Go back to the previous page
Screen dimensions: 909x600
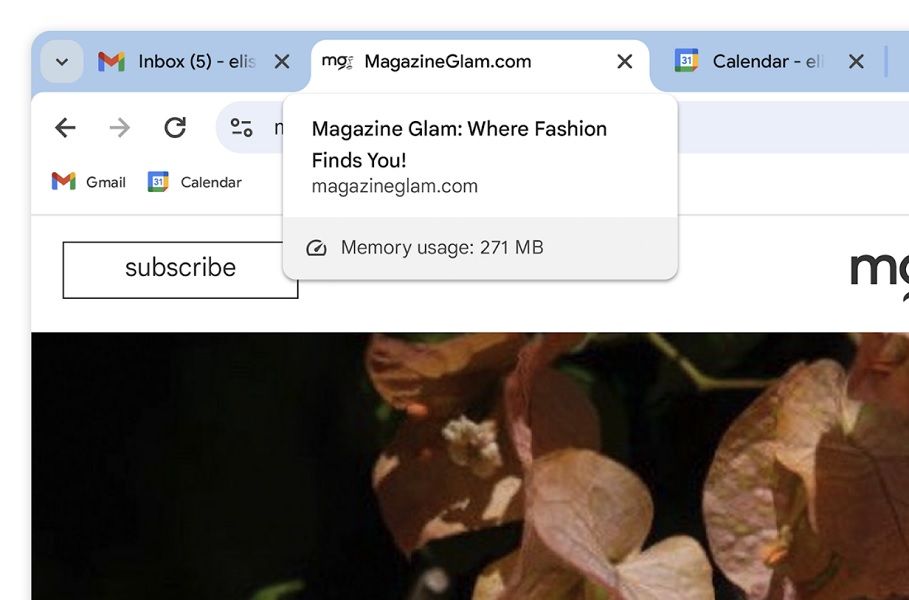pos(65,128)
